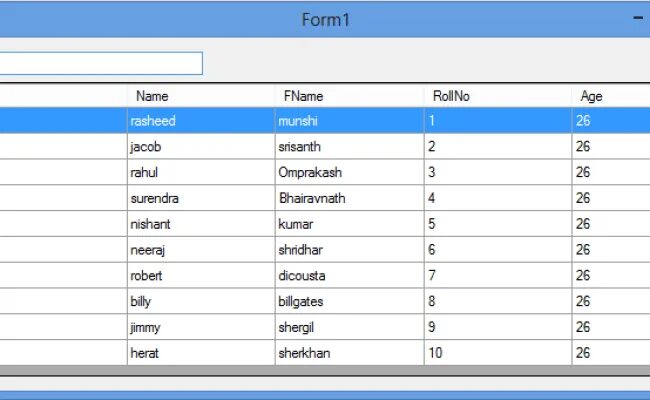The width and height of the screenshot is (650, 400).
Task: Click the Age column header
Action: [x=610, y=96]
